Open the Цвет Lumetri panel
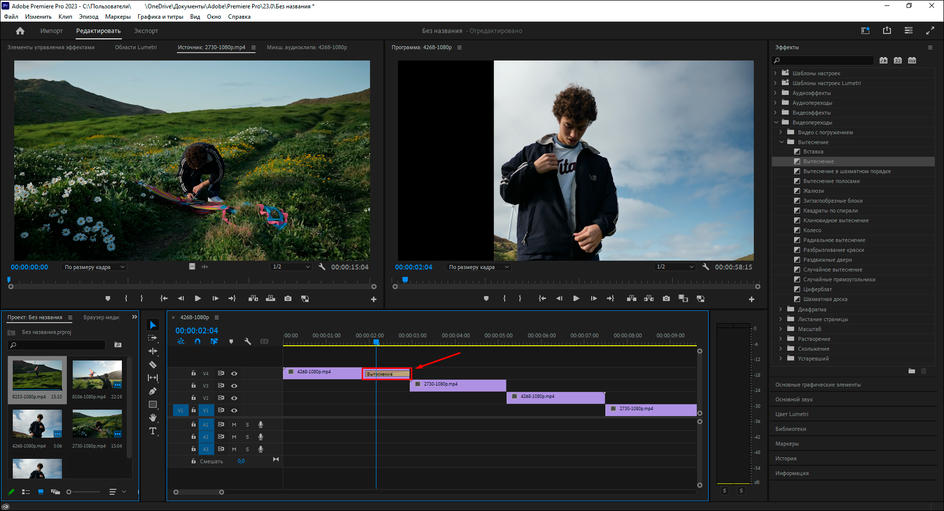The image size is (944, 511). coord(792,414)
